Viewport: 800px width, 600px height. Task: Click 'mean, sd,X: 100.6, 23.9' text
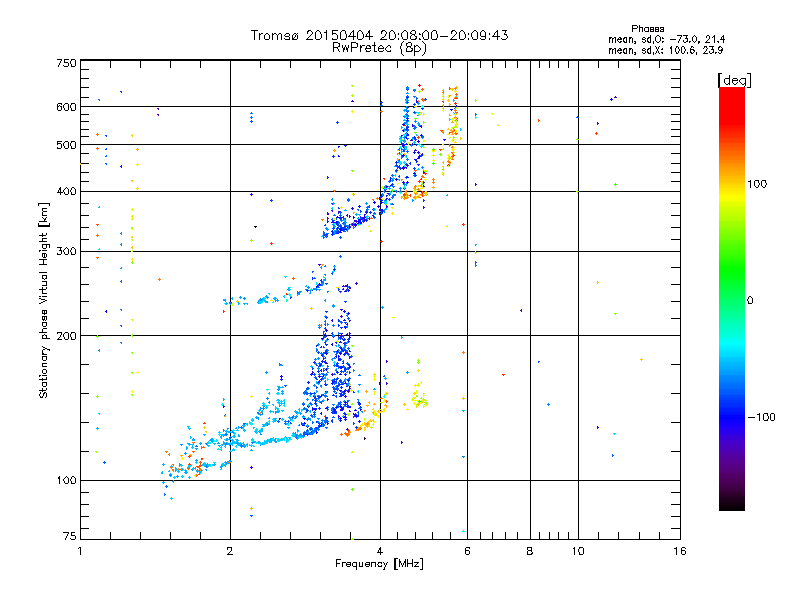coord(665,50)
